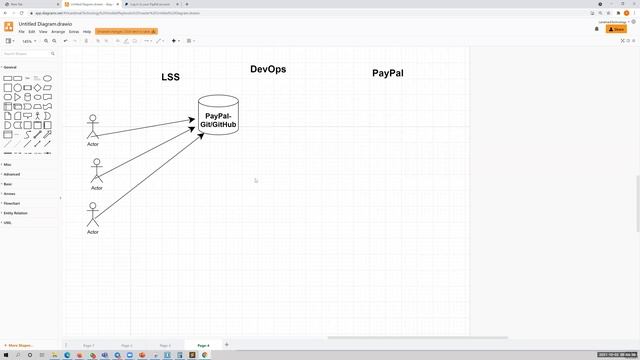This screenshot has width=640, height=360.
Task: Expand the Entity Relation shapes section
Action: [15, 213]
